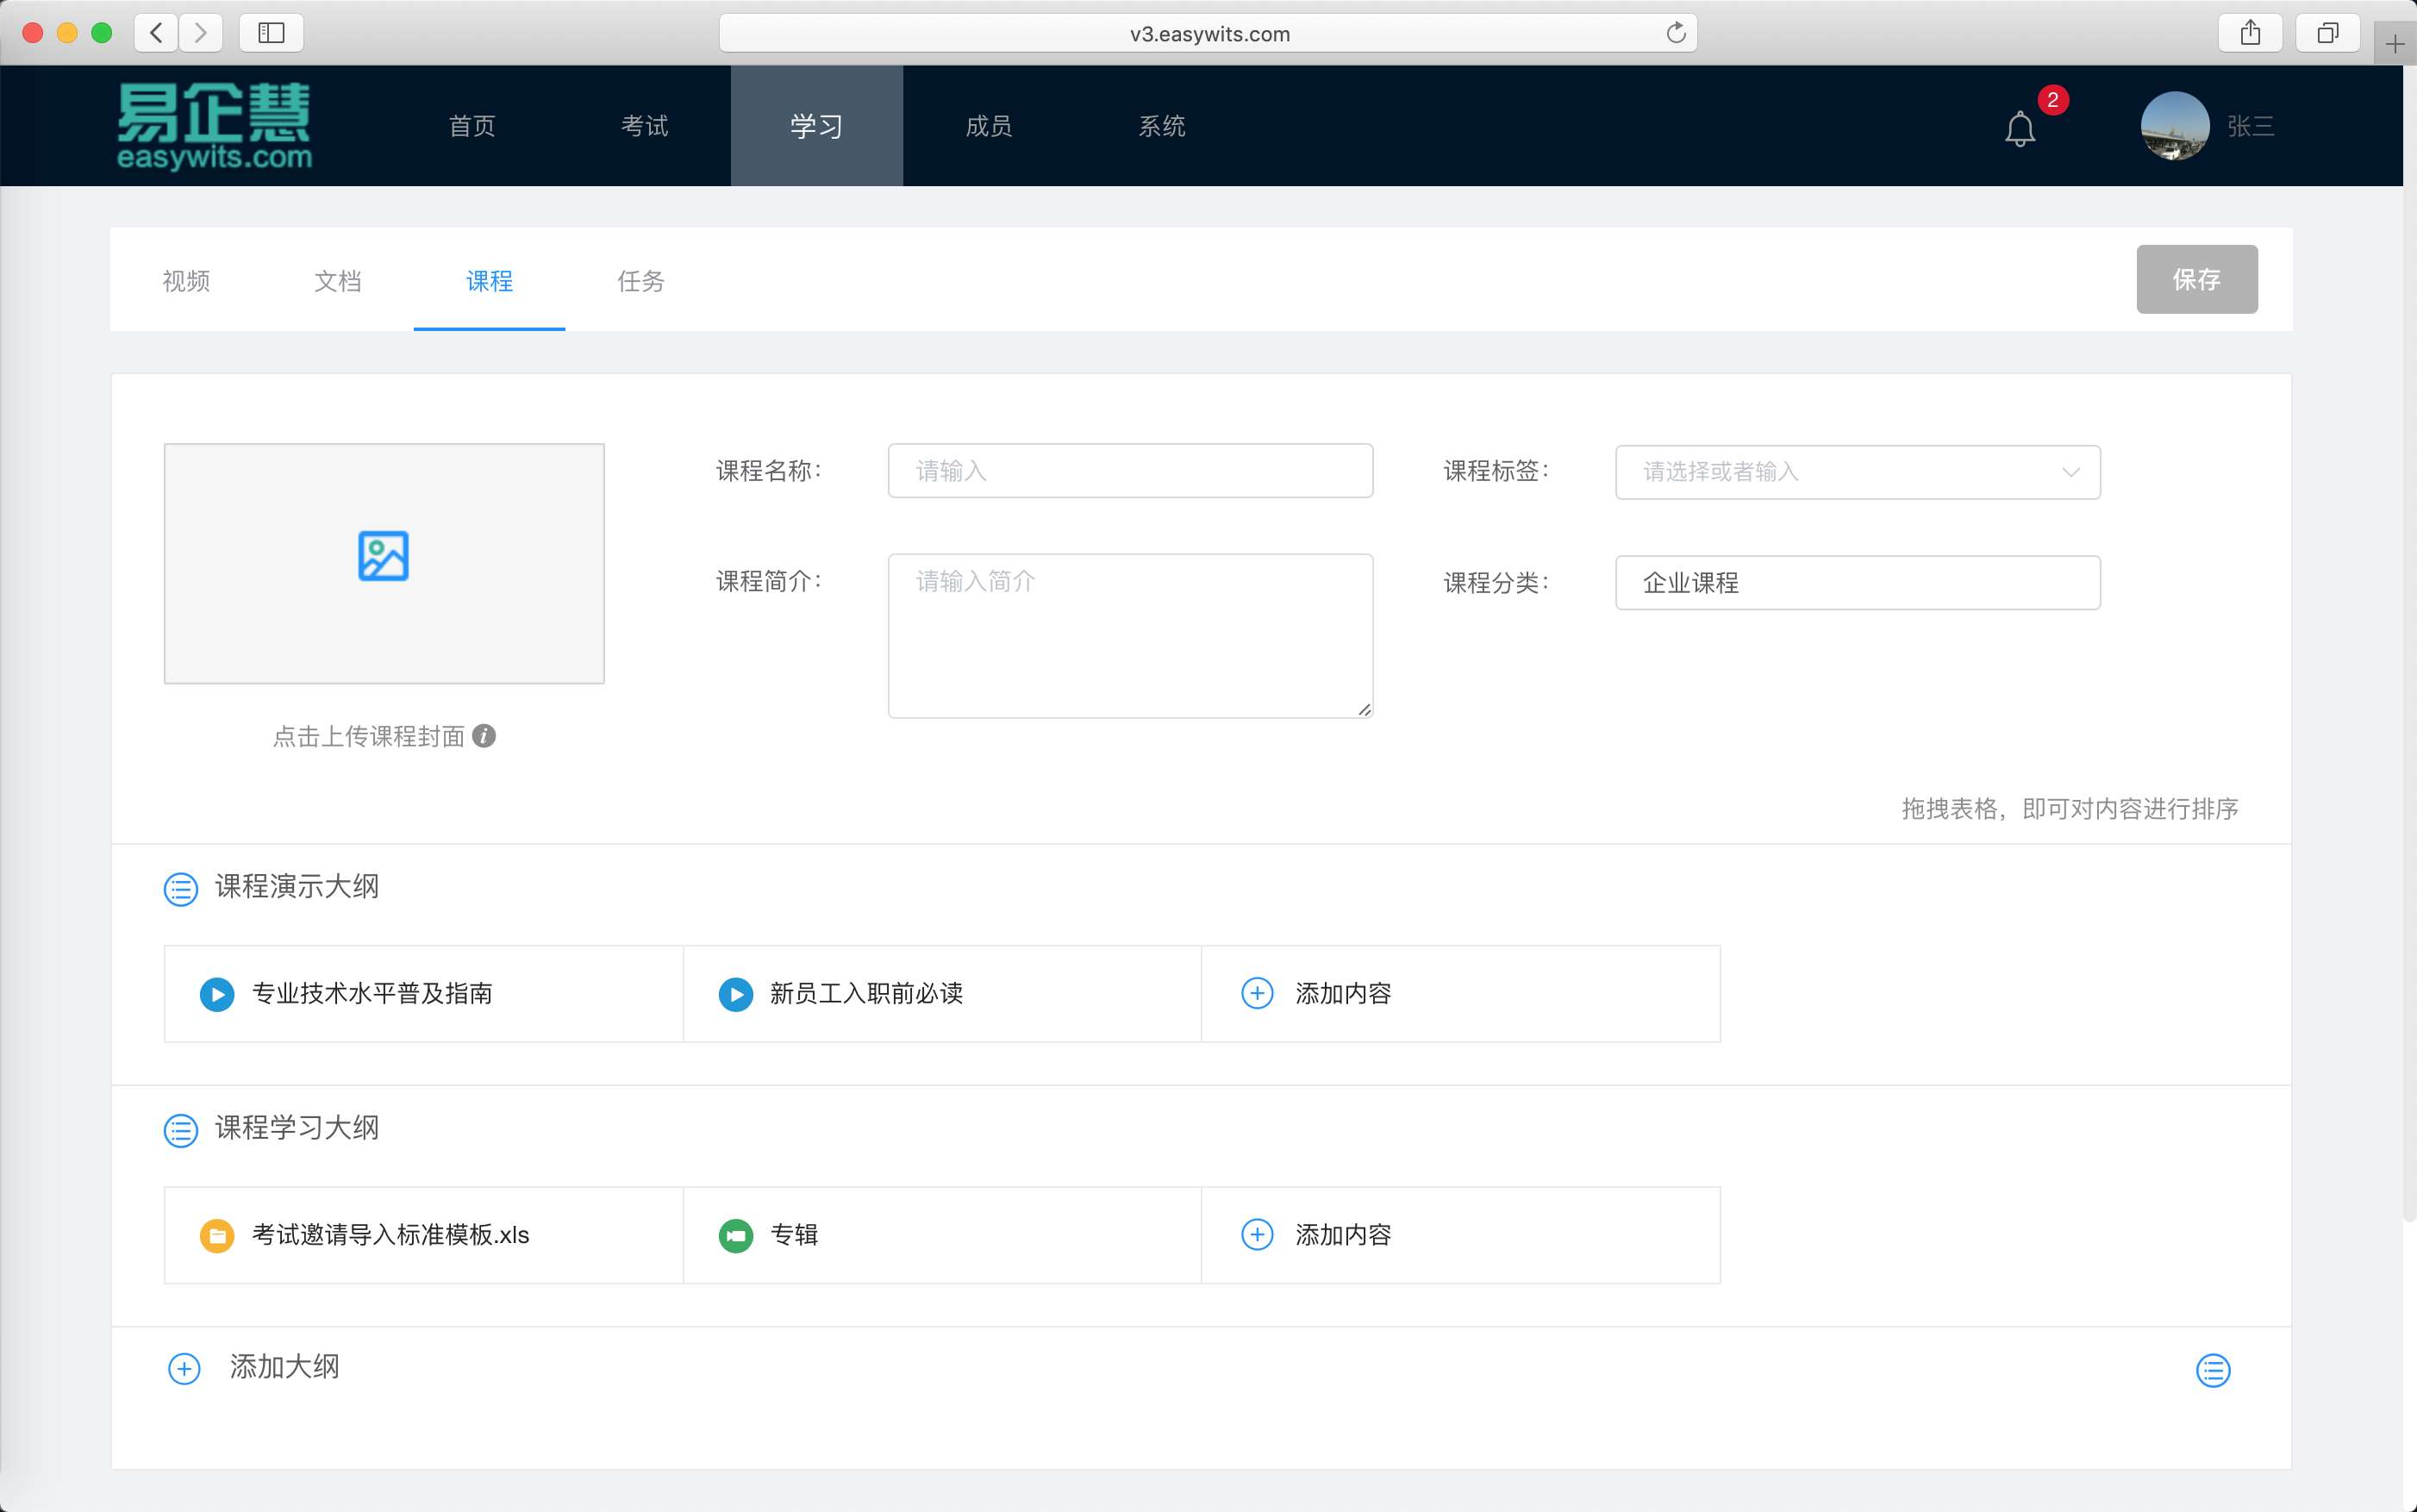Image resolution: width=2417 pixels, height=1512 pixels.
Task: Select the 学习 navigation item
Action: point(816,126)
